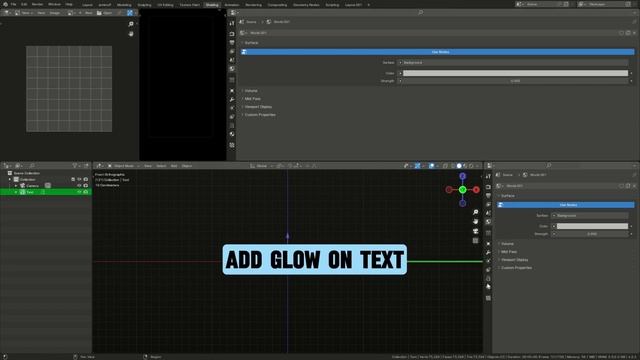The width and height of the screenshot is (640, 360).
Task: Open the Object Mode dropdown in the viewport header
Action: (x=124, y=166)
